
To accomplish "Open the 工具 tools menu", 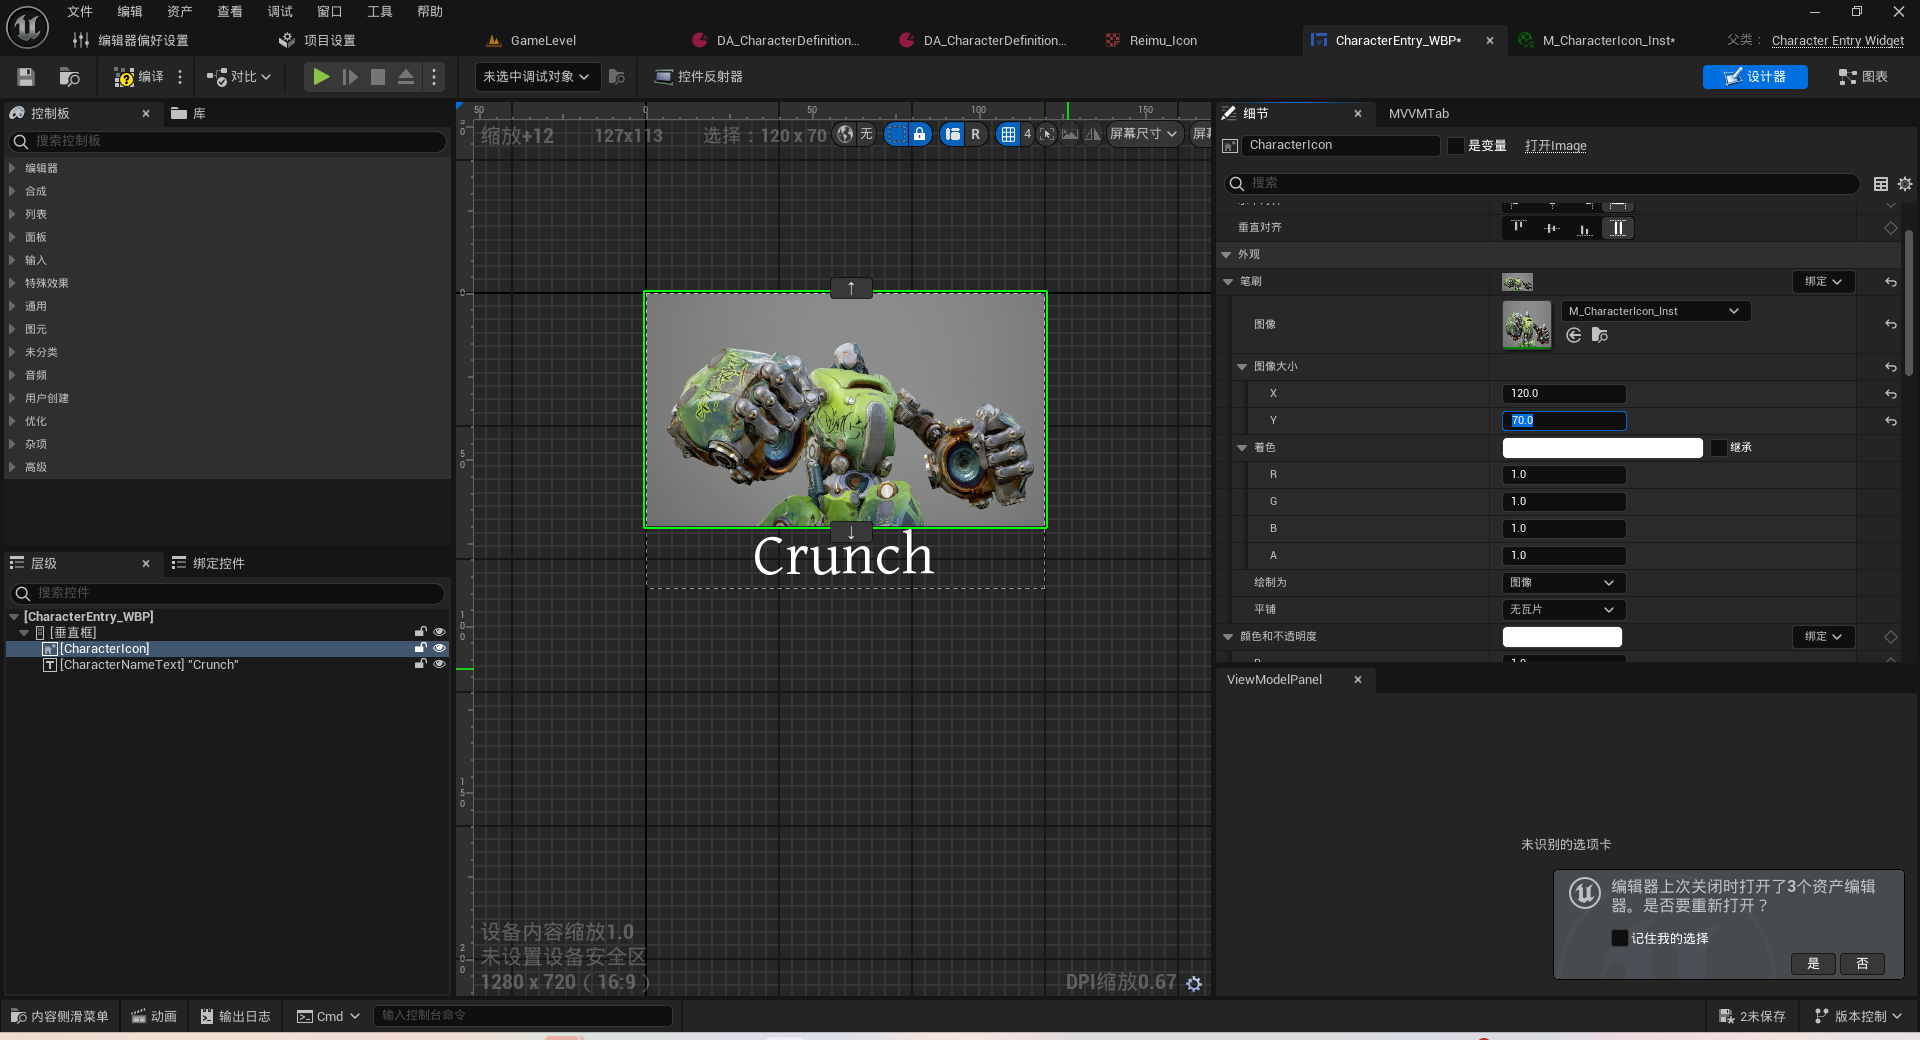I will pyautogui.click(x=380, y=12).
